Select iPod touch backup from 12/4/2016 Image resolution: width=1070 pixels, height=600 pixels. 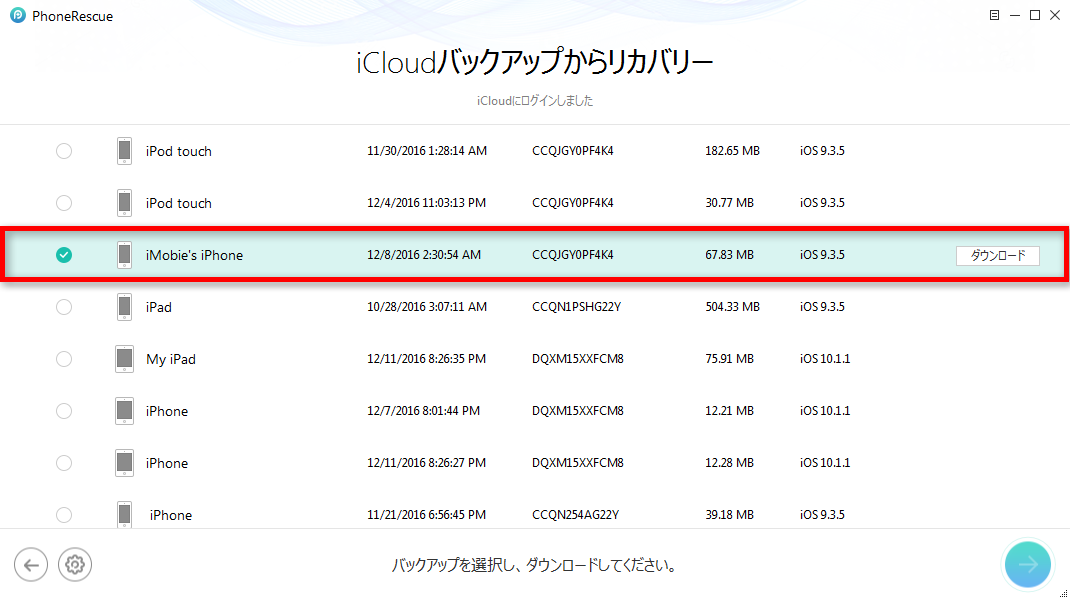pos(64,203)
